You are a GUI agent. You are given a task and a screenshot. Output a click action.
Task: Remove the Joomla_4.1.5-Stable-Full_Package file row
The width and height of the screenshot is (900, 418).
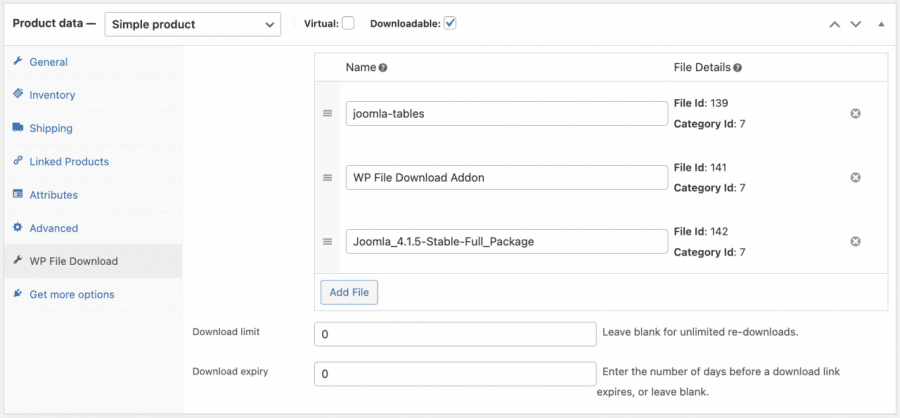pyautogui.click(x=855, y=241)
